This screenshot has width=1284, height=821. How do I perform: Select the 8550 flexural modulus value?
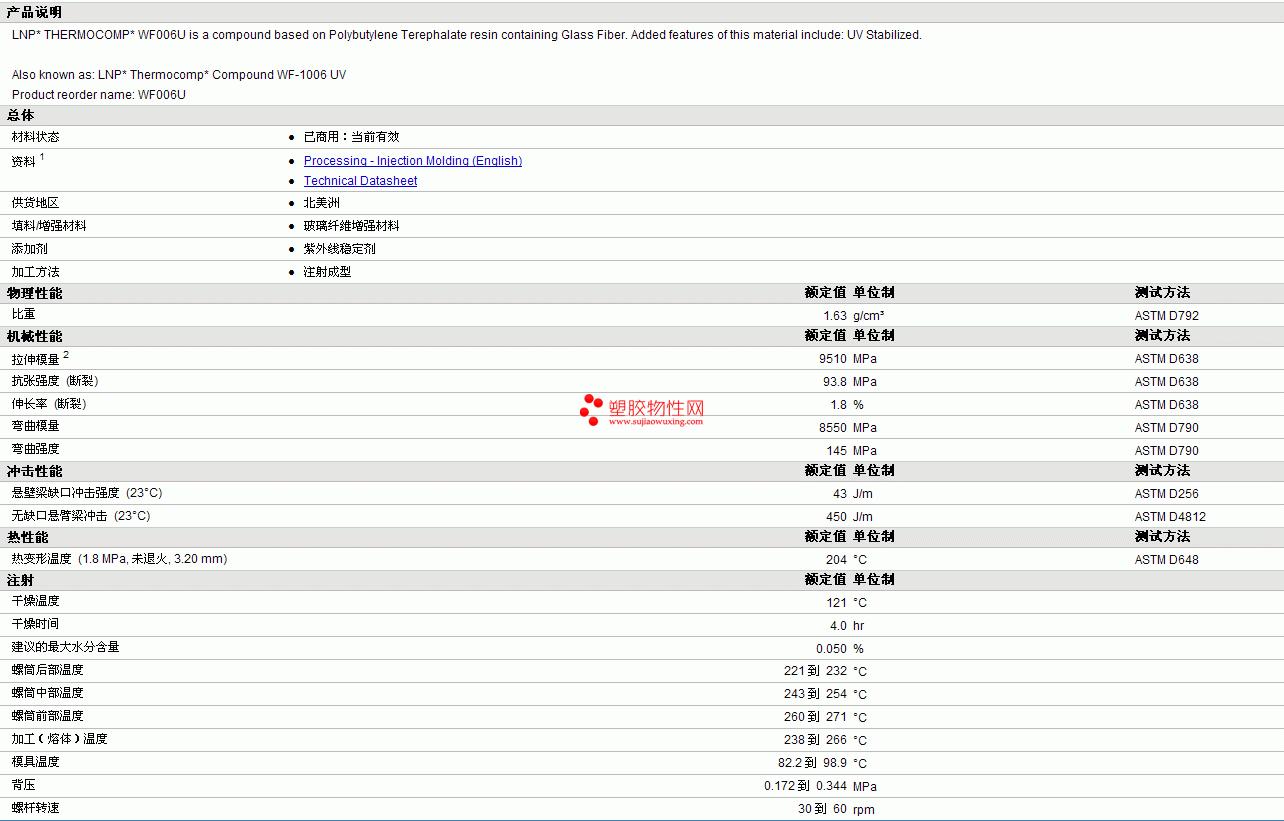(x=832, y=428)
